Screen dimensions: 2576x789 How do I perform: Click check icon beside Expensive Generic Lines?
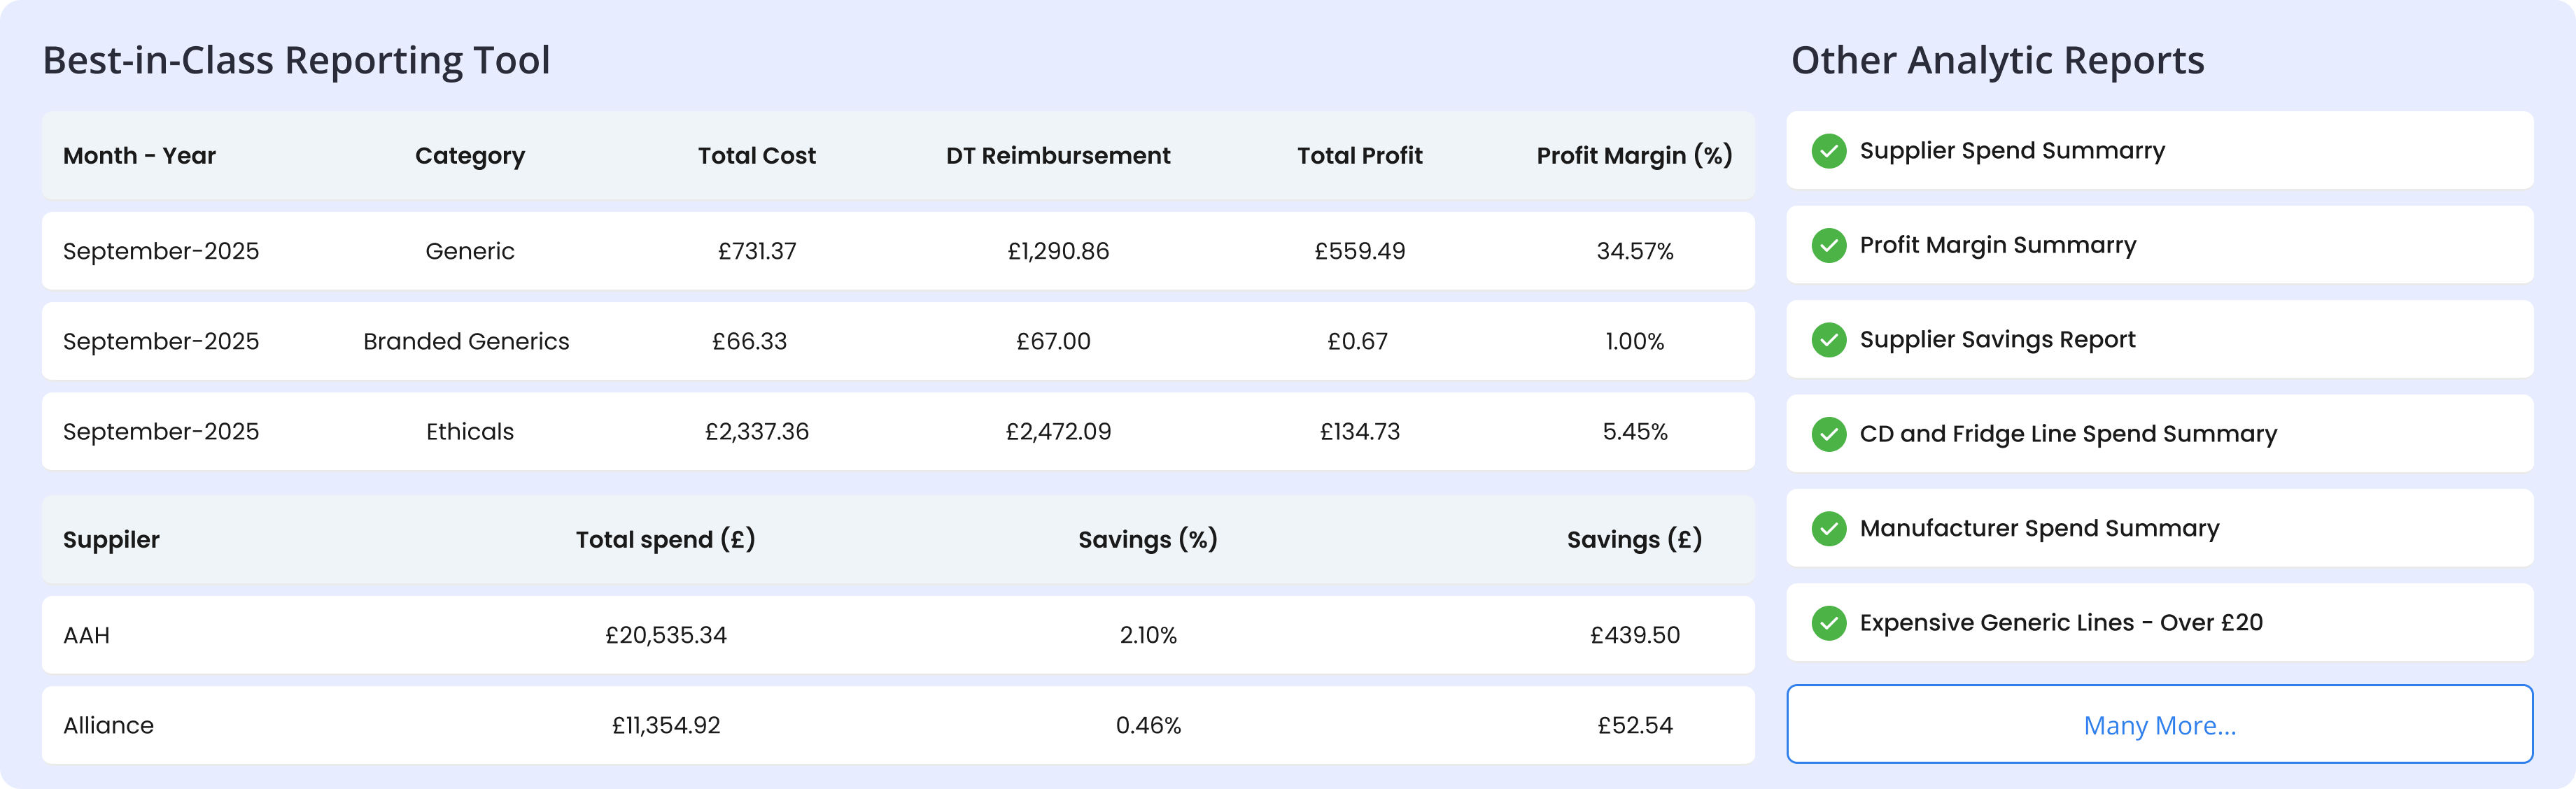pyautogui.click(x=1829, y=623)
